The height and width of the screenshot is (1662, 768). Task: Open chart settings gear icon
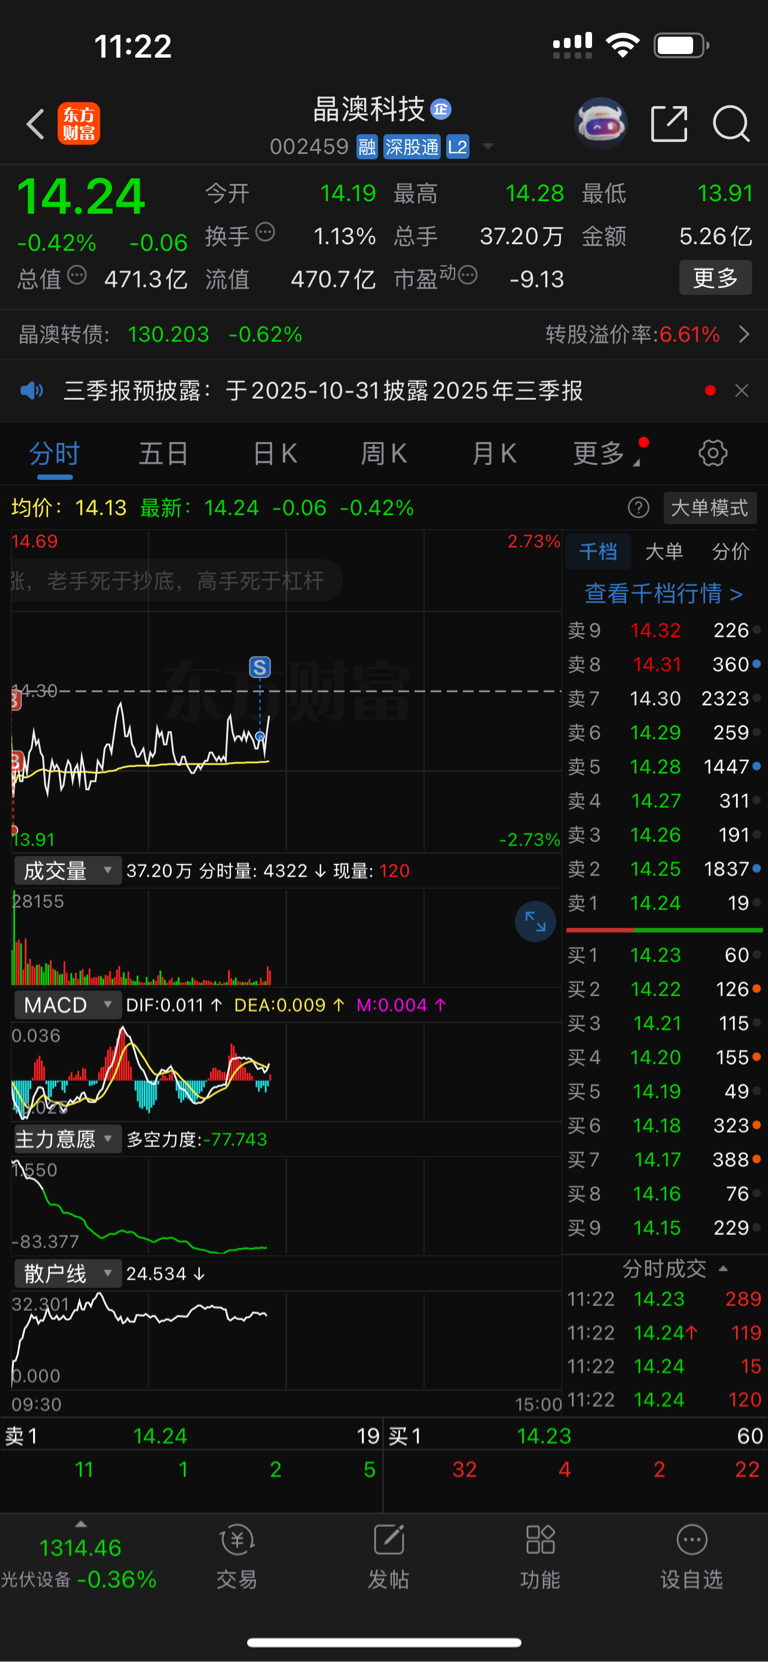713,453
